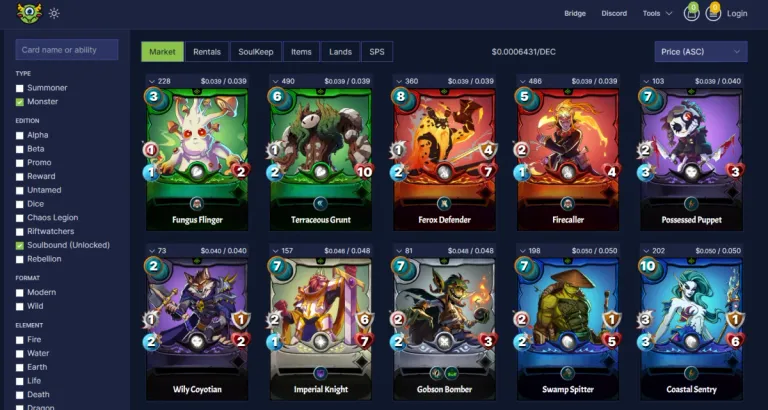Expand the Fungus Flinger listing chevron
This screenshot has height=410, width=768.
coord(152,81)
